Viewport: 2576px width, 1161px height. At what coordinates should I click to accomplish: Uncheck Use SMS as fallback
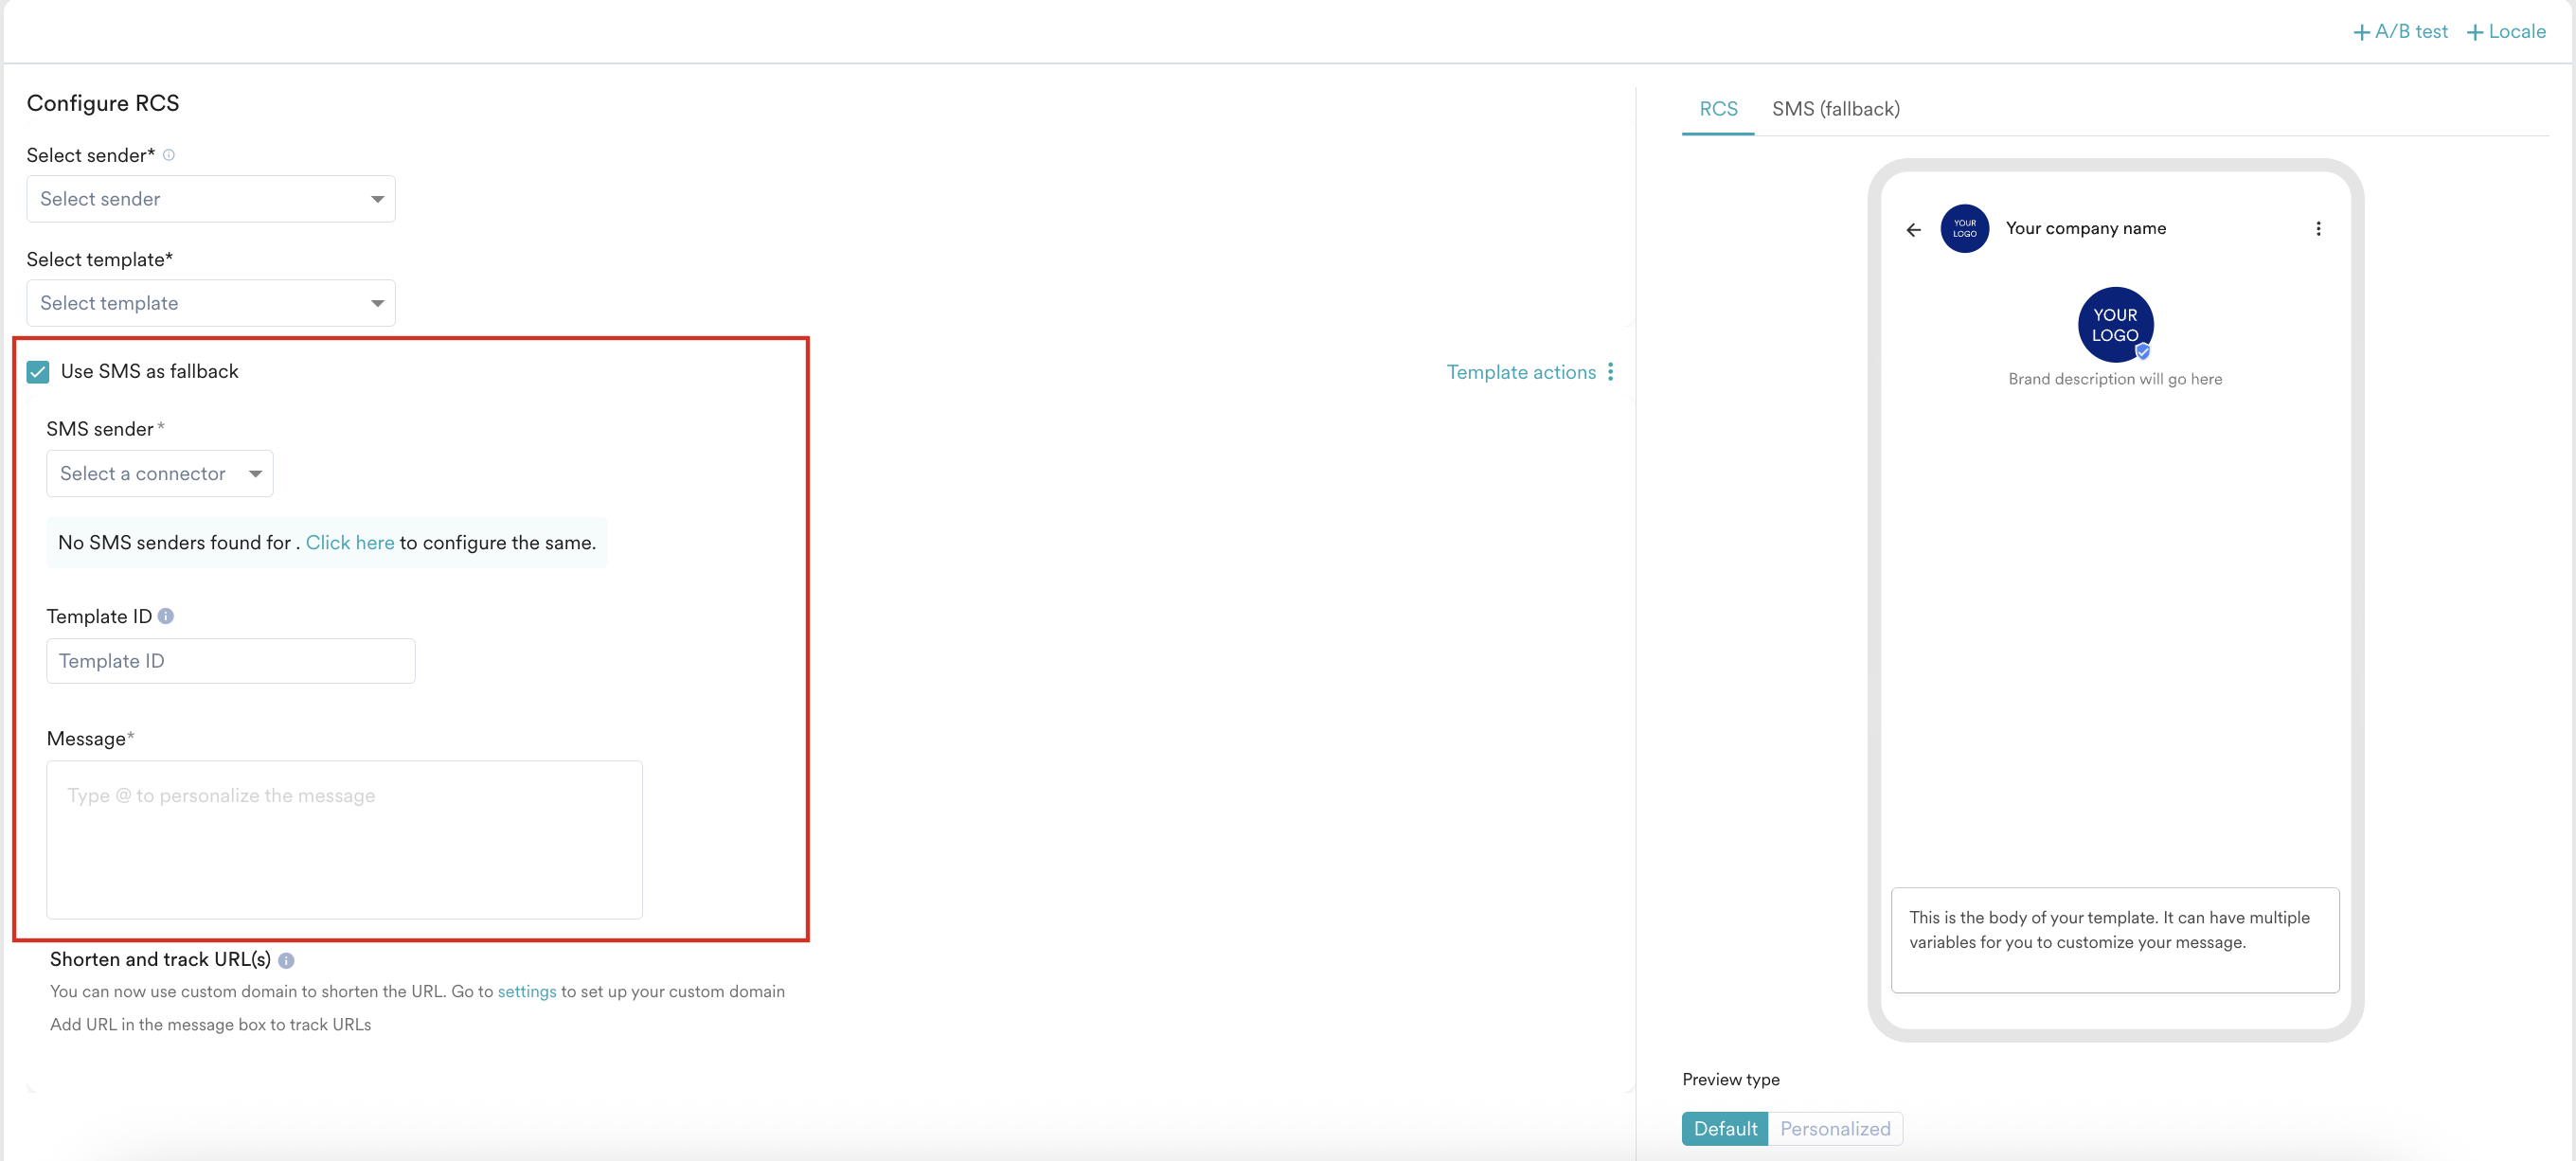click(37, 371)
